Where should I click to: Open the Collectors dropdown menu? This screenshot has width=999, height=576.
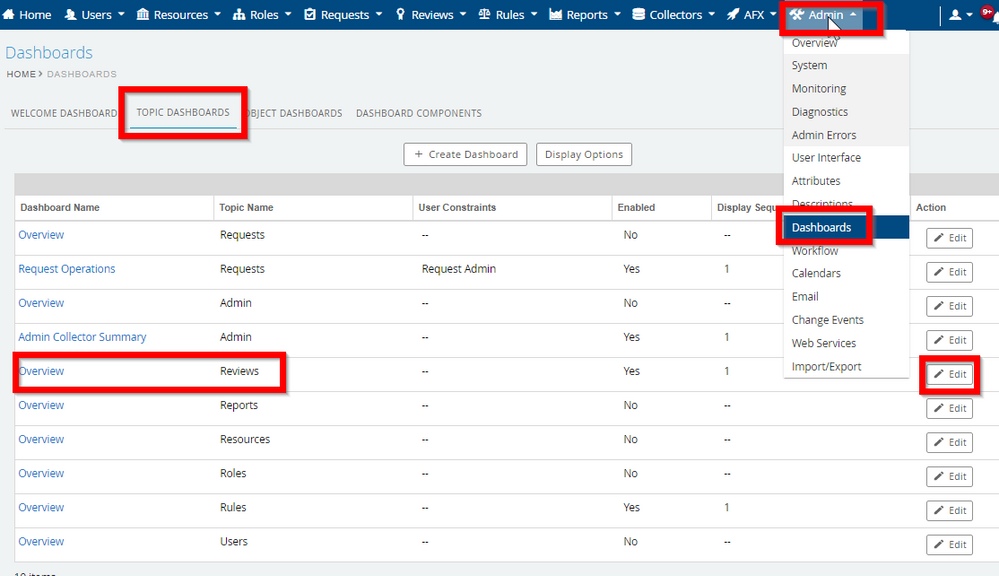pyautogui.click(x=674, y=15)
